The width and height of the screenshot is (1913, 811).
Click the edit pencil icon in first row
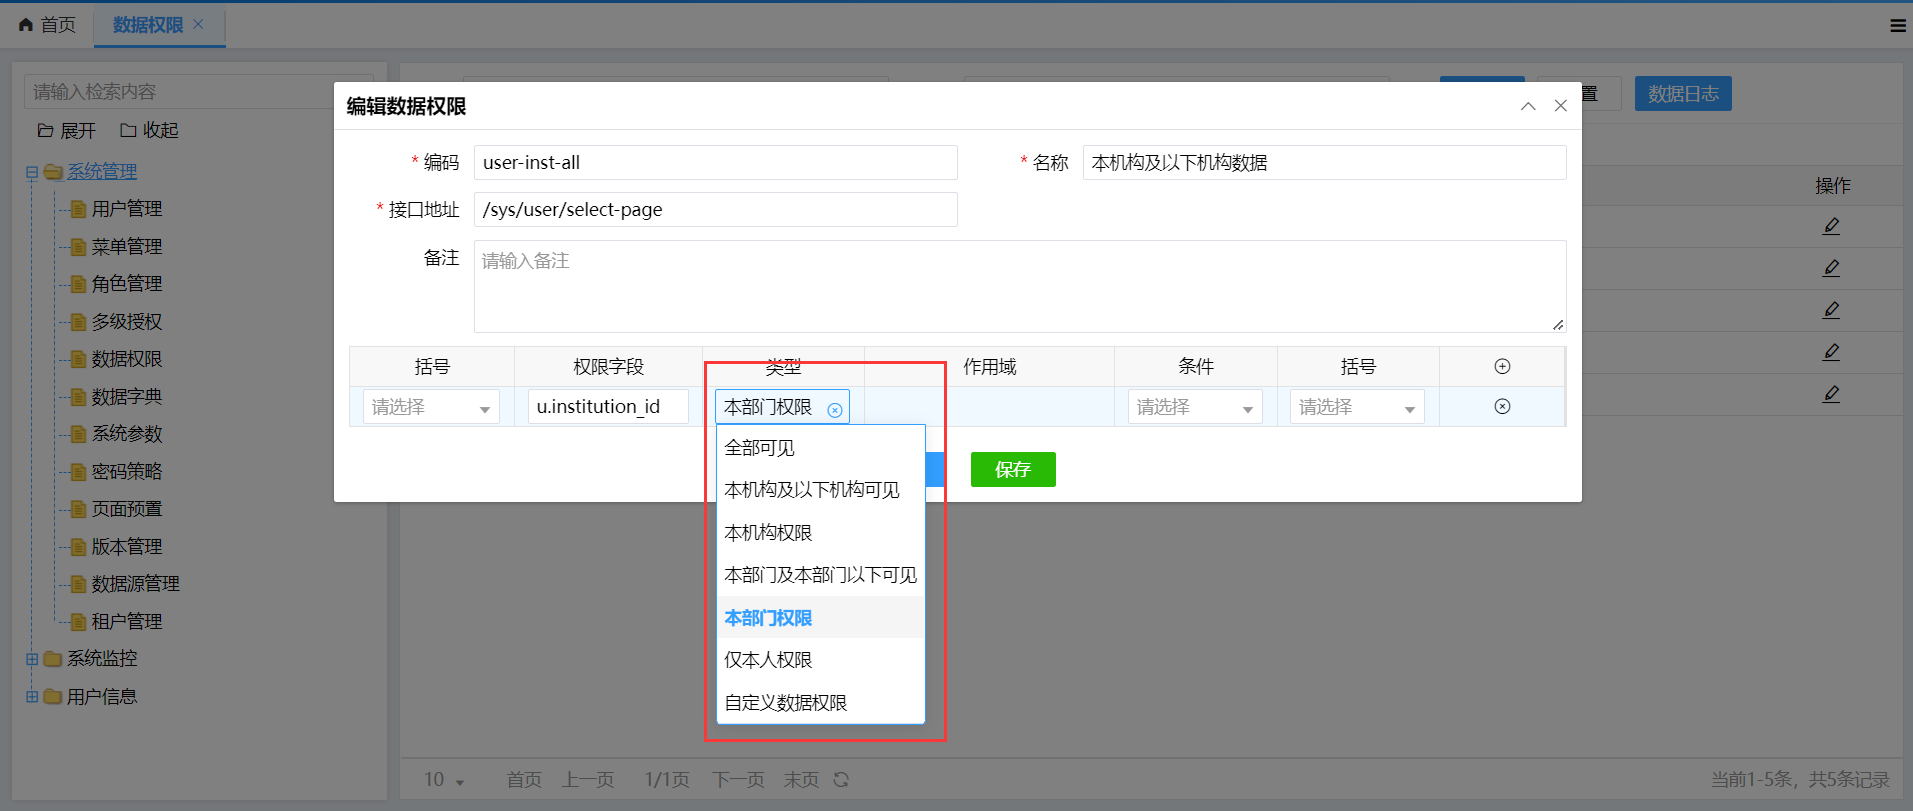[x=1831, y=227]
